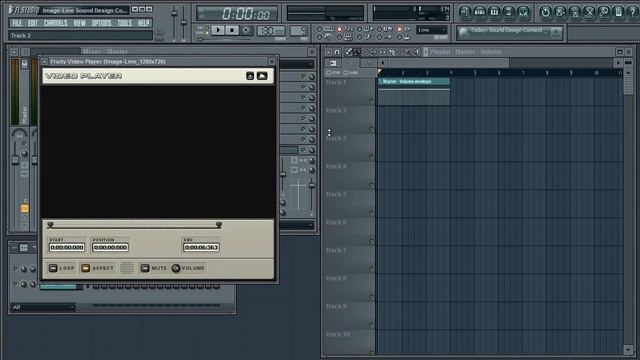Open the All channel filter dropdown
Image resolution: width=640 pixels, height=360 pixels.
tap(43, 307)
